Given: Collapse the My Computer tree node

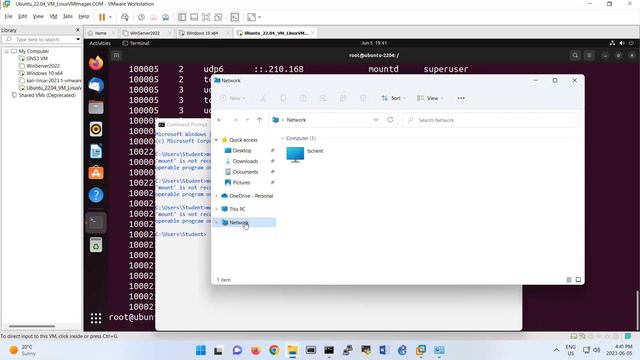Looking at the screenshot, I should coord(7,51).
